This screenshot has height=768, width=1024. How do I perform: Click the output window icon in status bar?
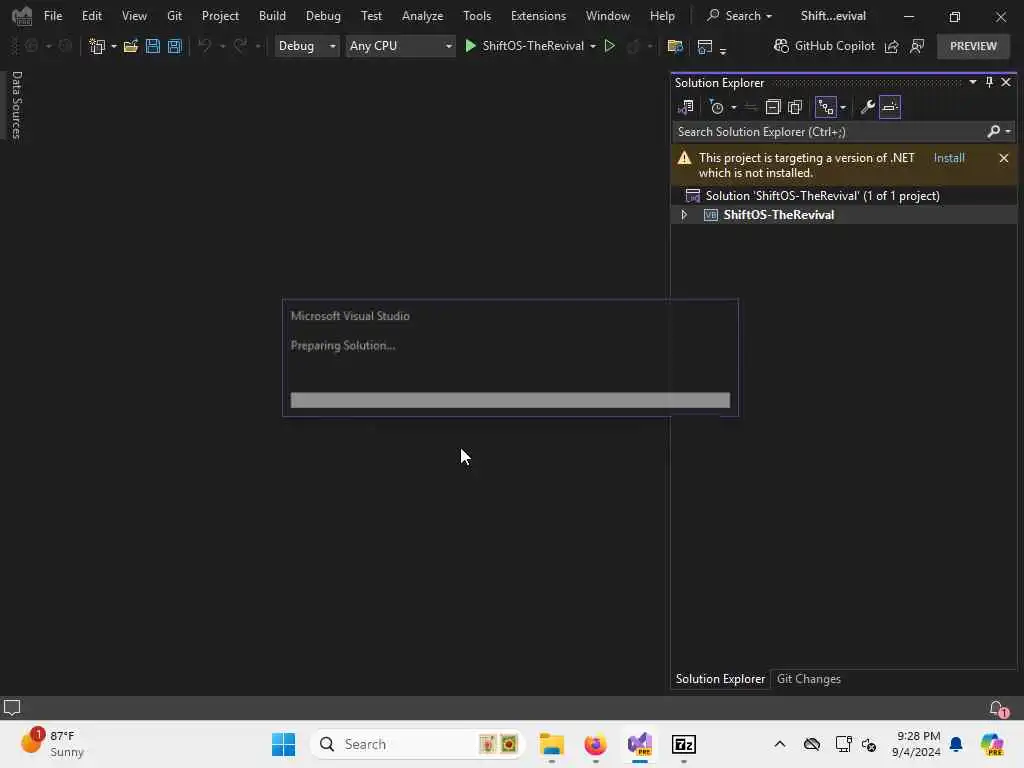(x=12, y=708)
